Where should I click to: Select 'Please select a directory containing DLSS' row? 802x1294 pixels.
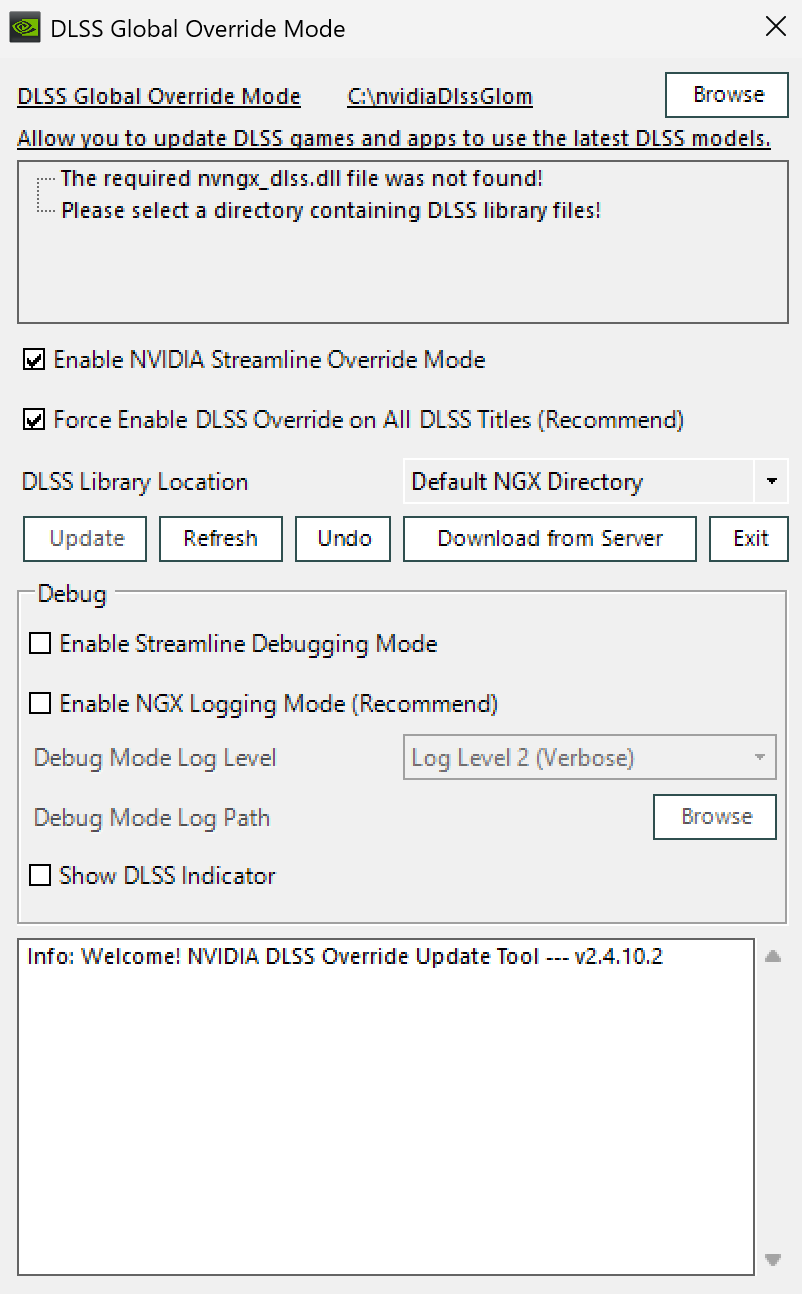click(x=331, y=211)
